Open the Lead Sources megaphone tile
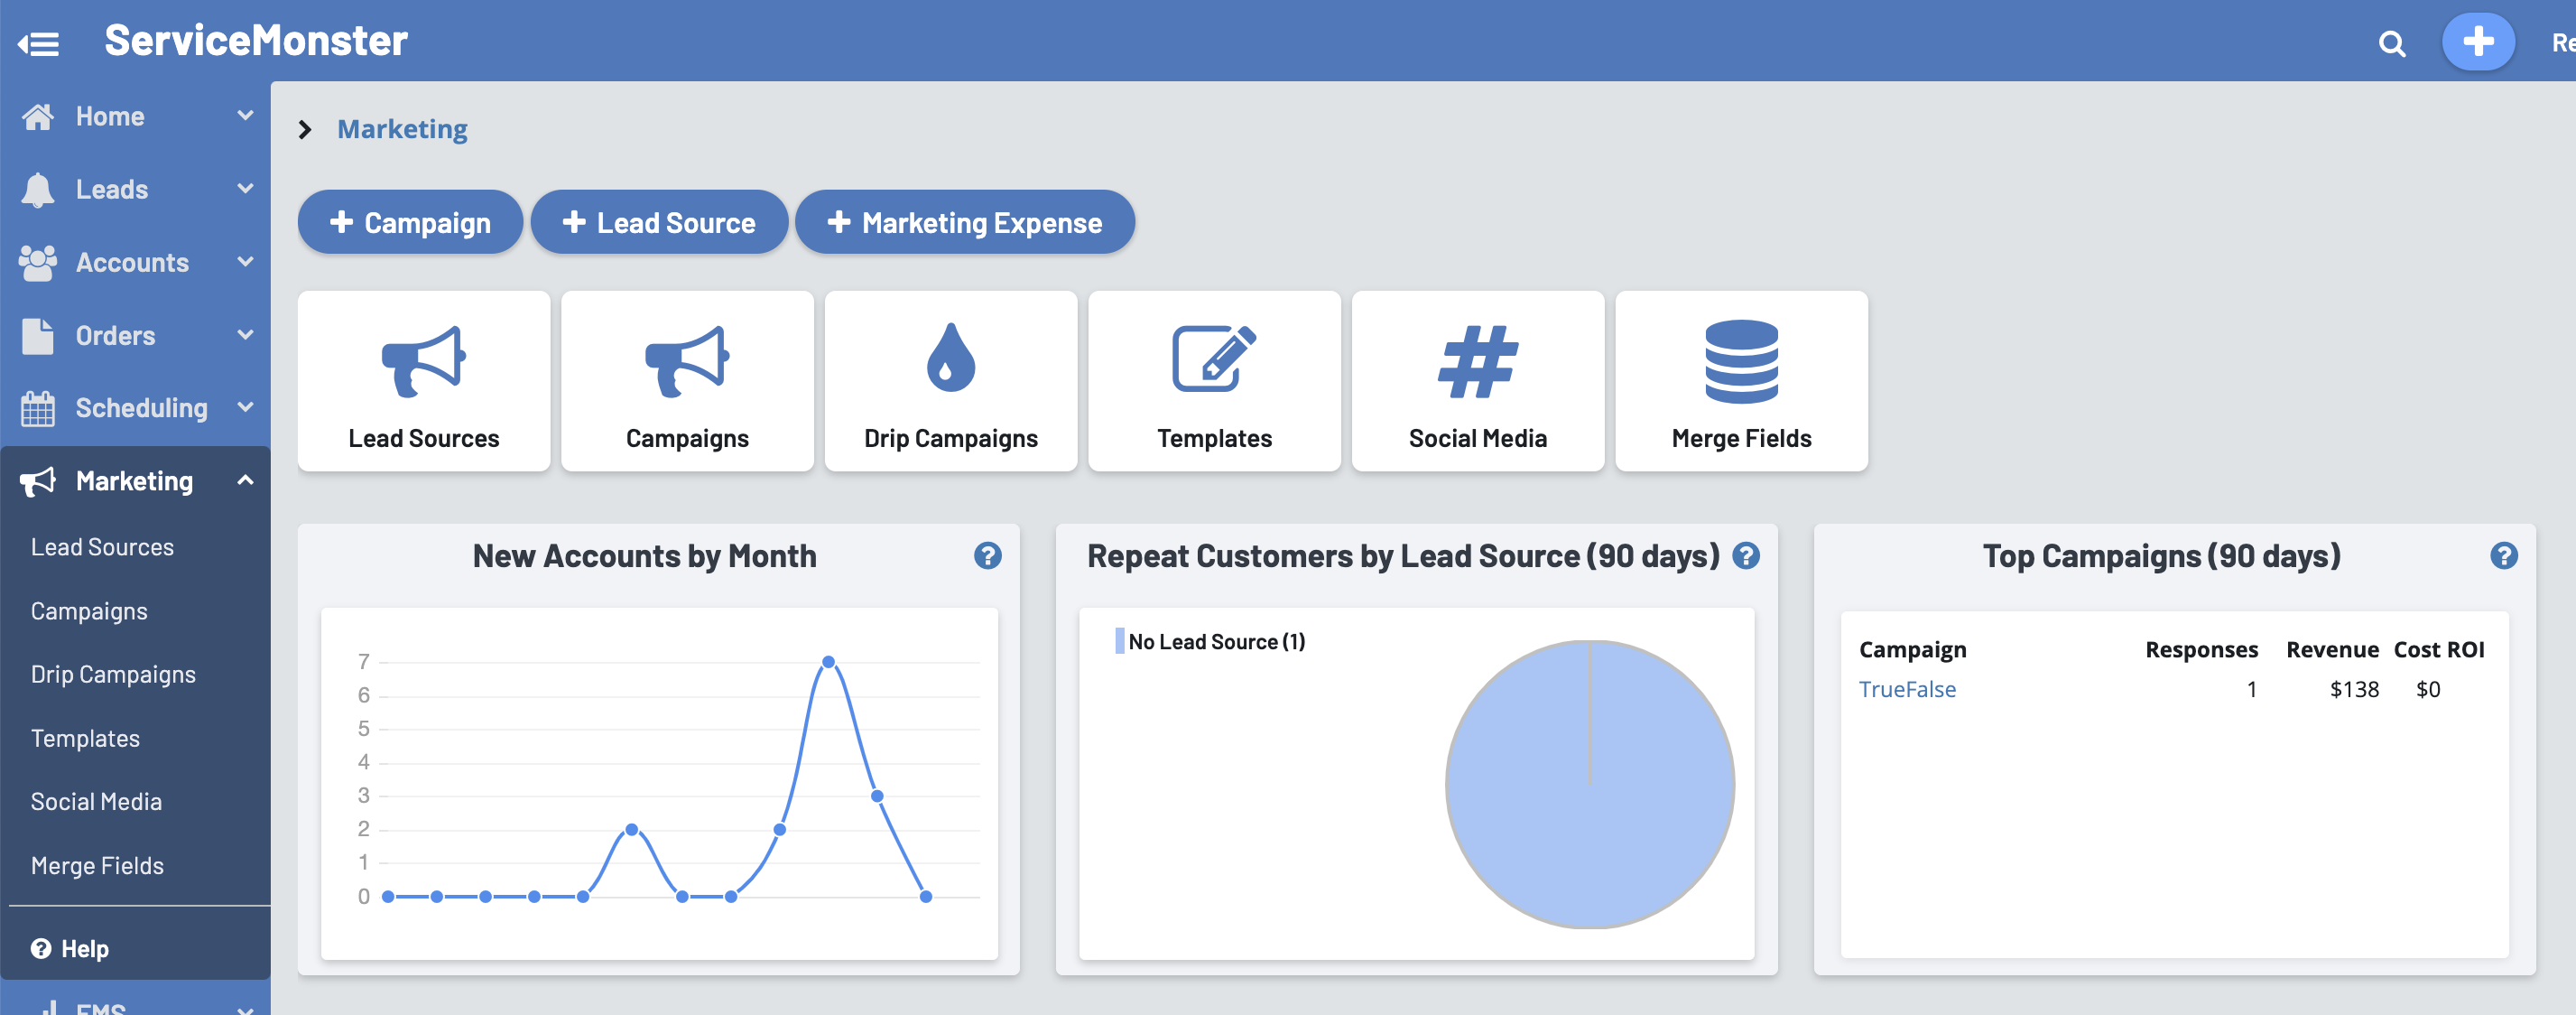This screenshot has width=2576, height=1015. 423,381
